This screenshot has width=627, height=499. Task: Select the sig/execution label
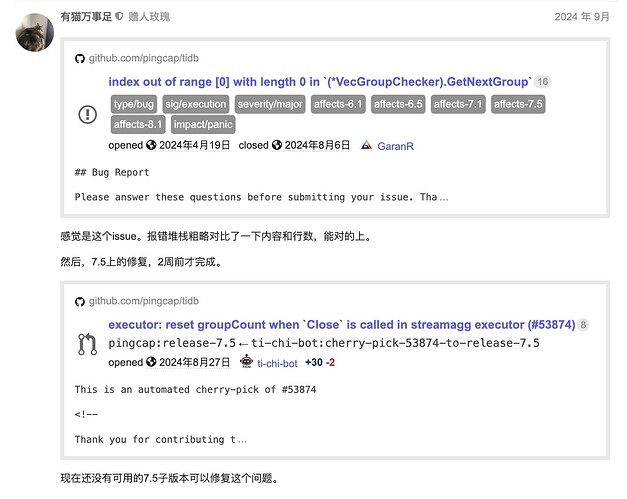[196, 104]
